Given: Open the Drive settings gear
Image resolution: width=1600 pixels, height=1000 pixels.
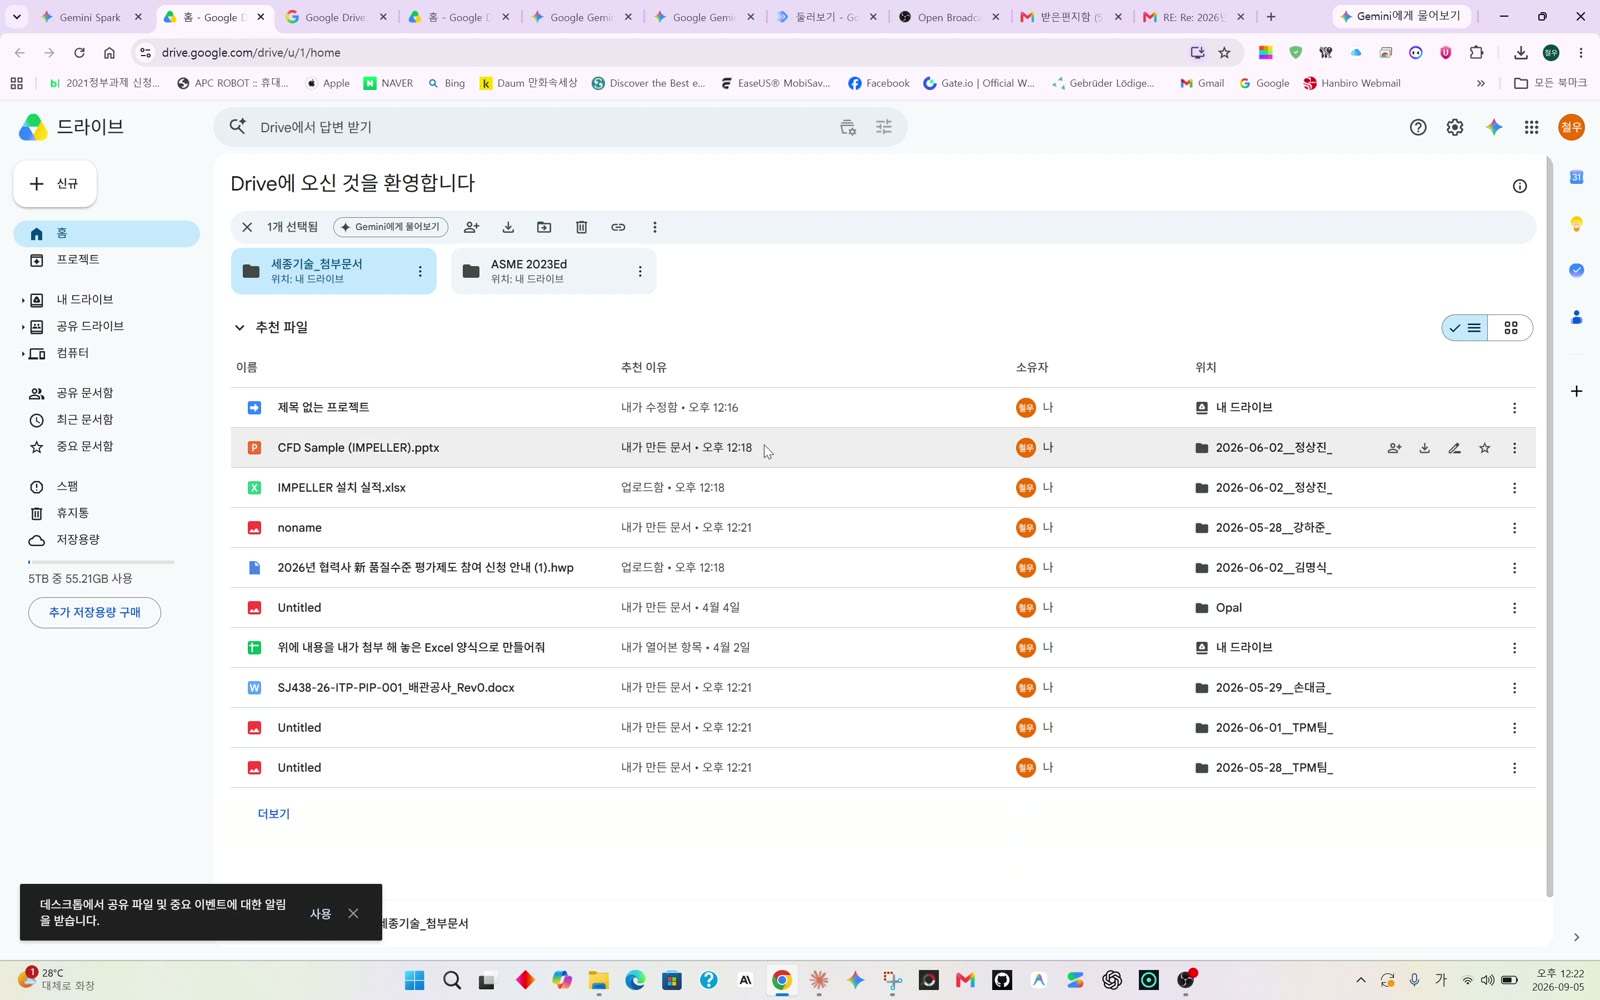Looking at the screenshot, I should pyautogui.click(x=1455, y=127).
